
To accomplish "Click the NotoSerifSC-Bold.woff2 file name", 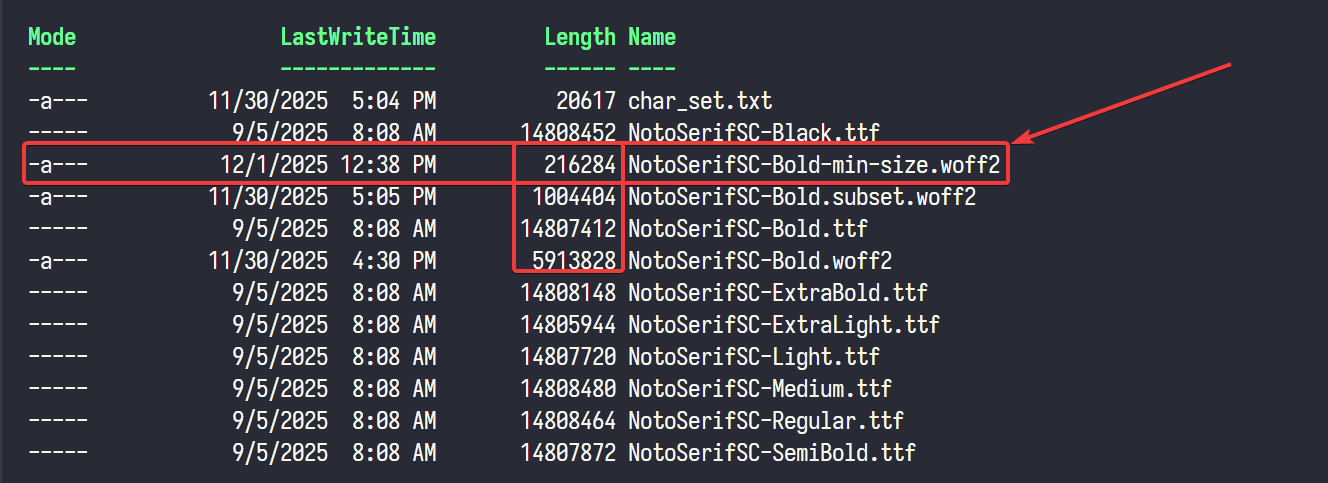I will tap(760, 261).
